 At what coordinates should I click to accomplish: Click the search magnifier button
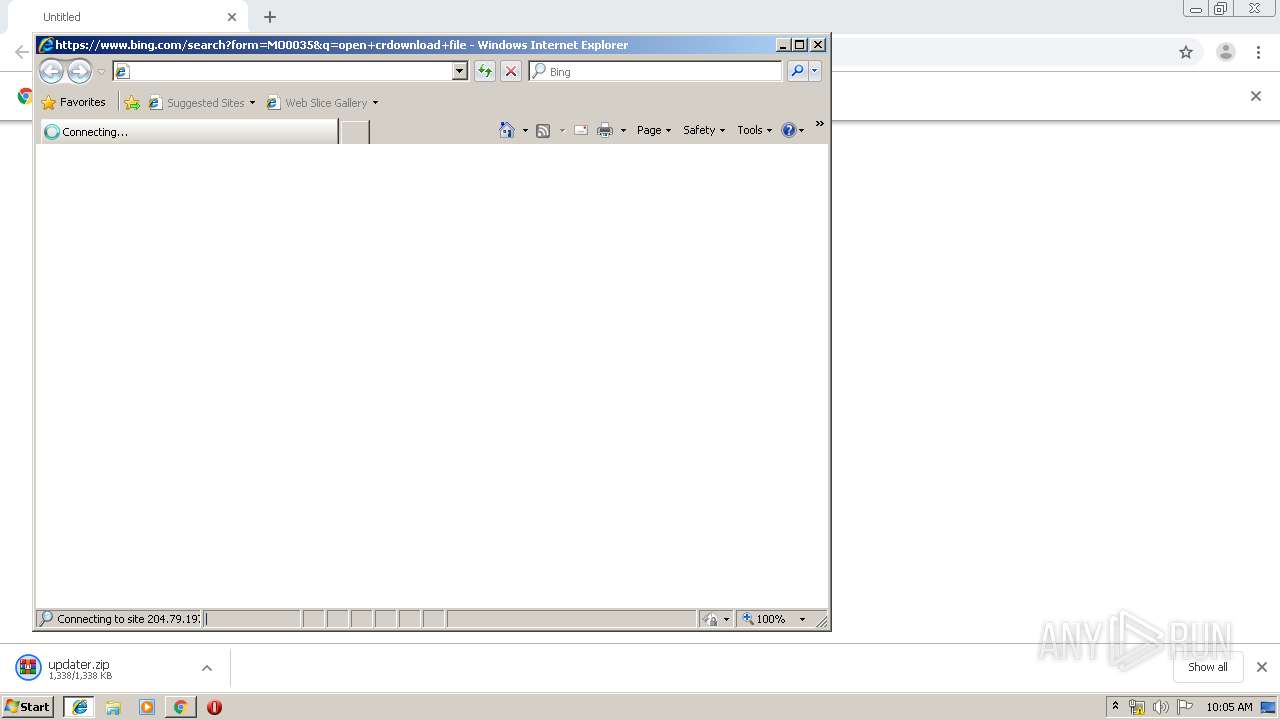(x=797, y=71)
